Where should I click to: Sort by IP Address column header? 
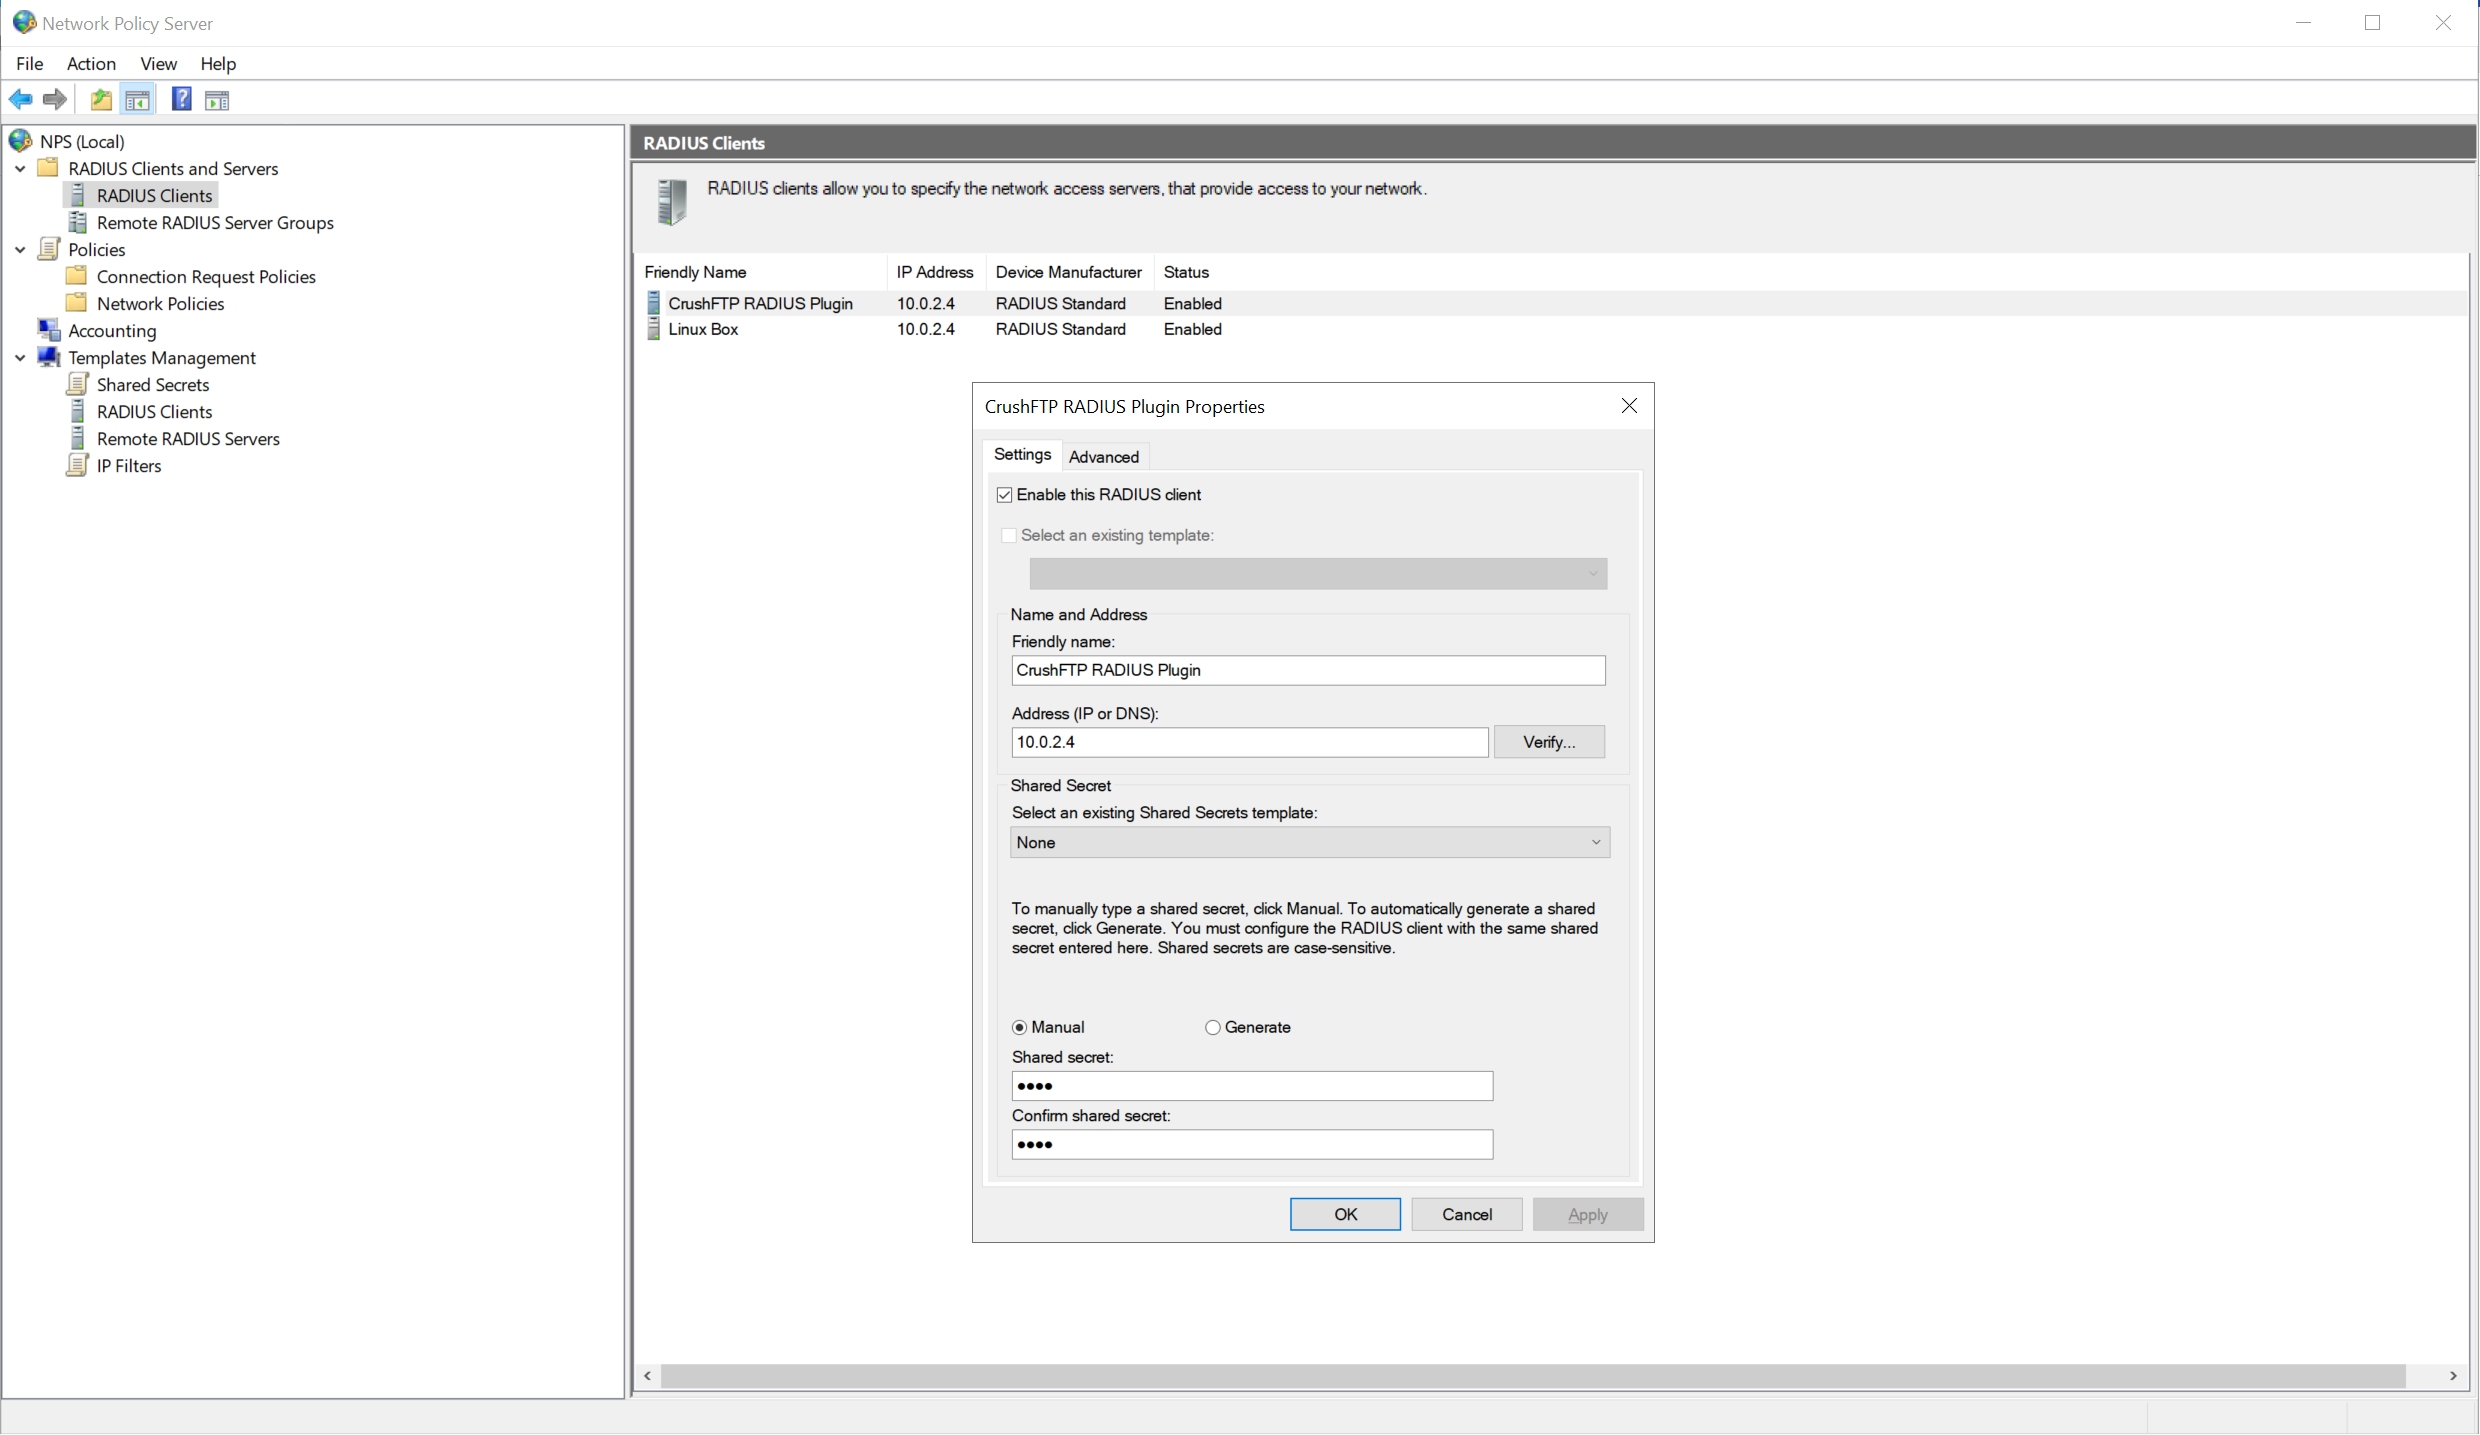935,272
